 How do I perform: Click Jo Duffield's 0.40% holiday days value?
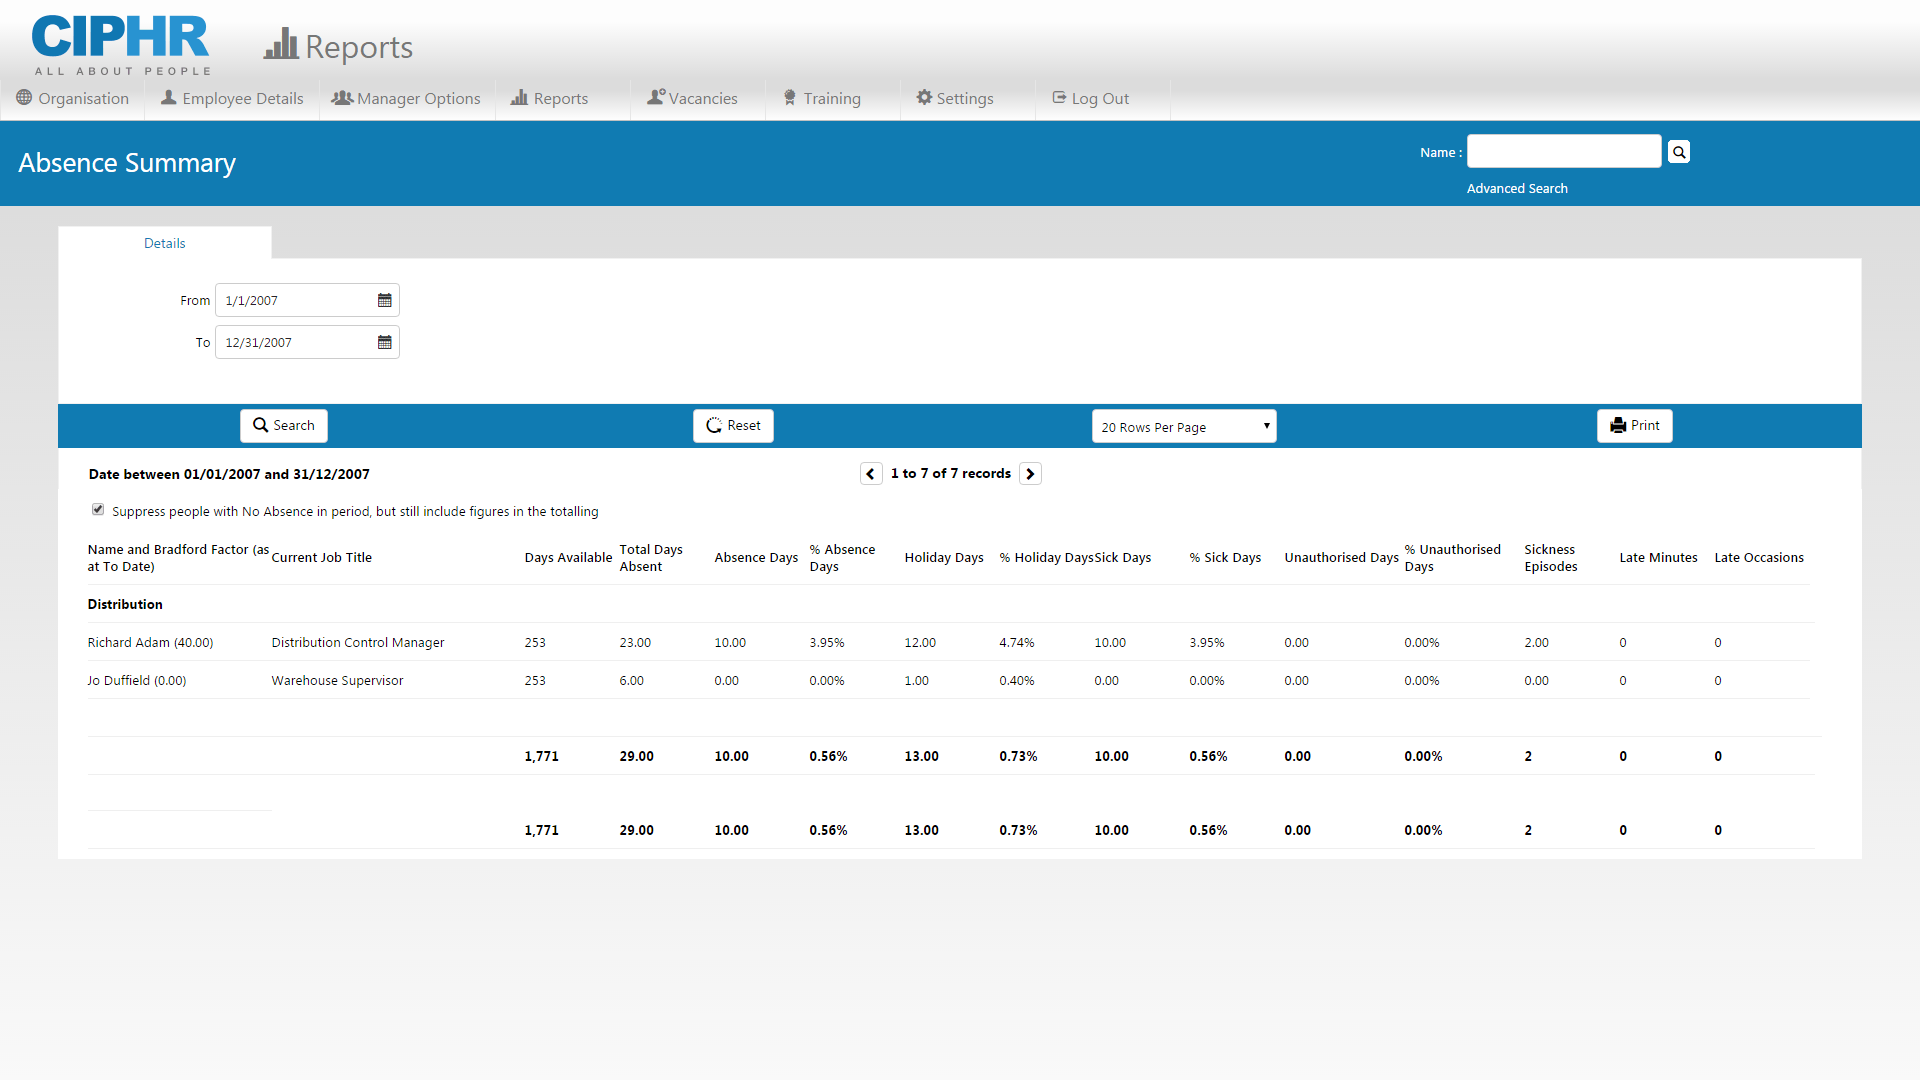(x=1017, y=681)
